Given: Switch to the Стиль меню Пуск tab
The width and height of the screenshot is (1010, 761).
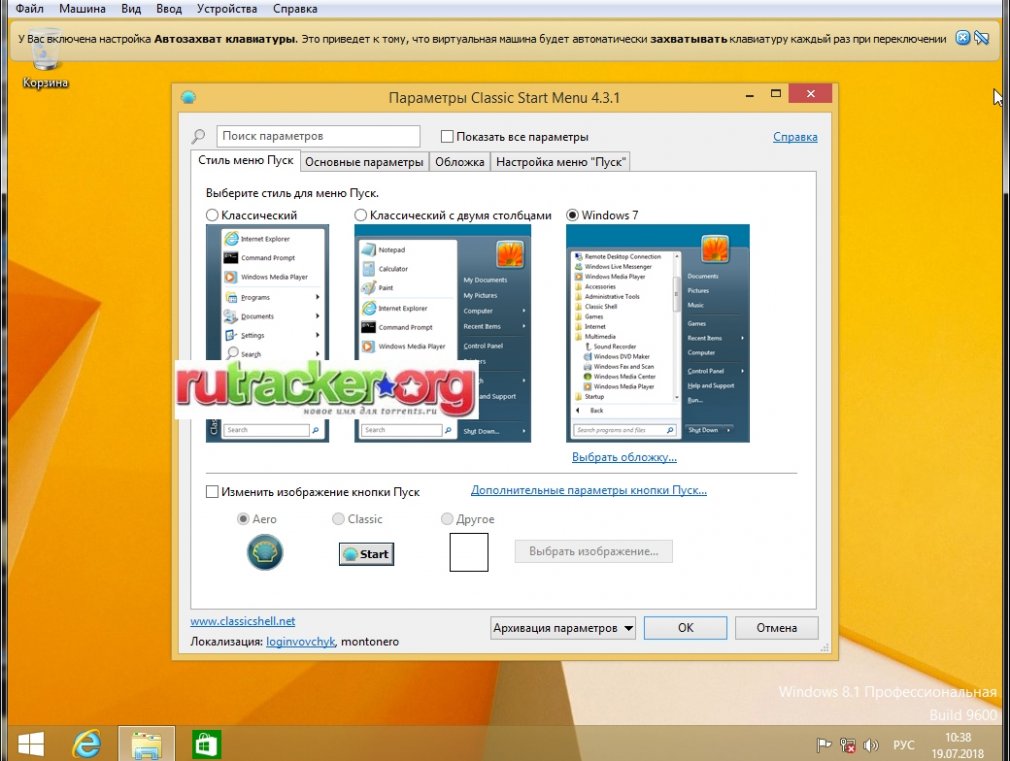Looking at the screenshot, I should [245, 160].
